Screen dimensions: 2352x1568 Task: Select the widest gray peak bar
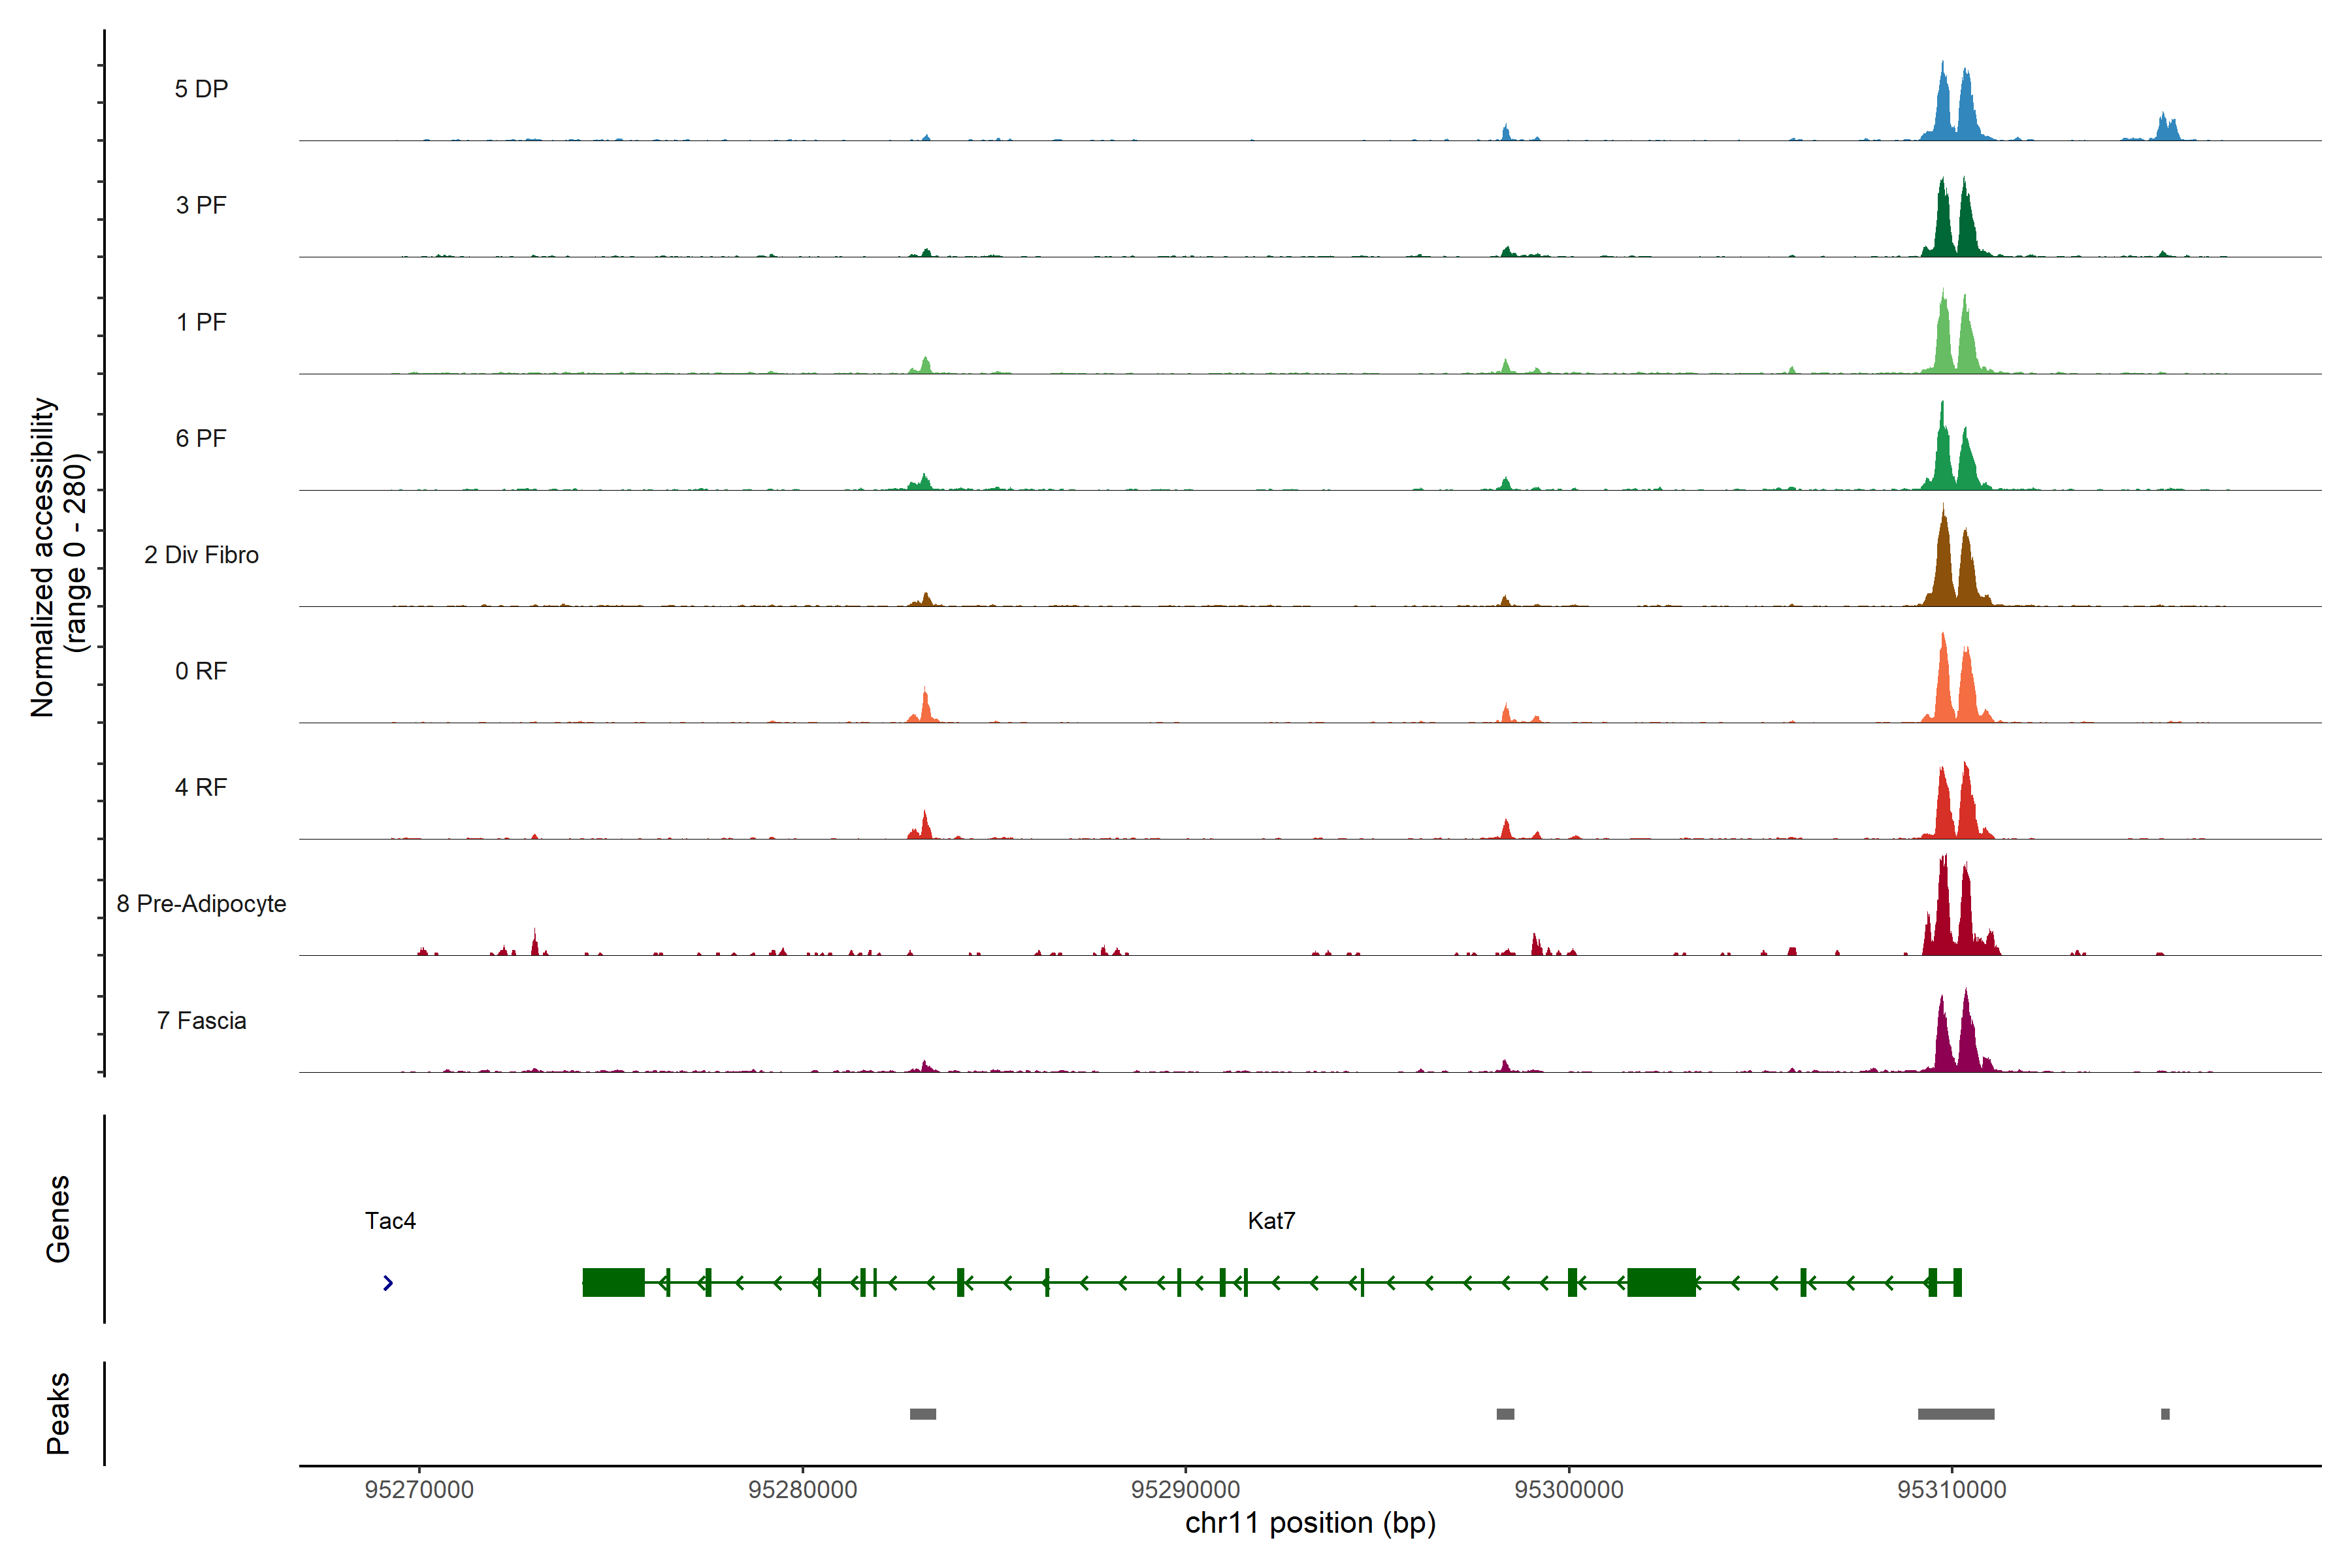(1955, 1414)
